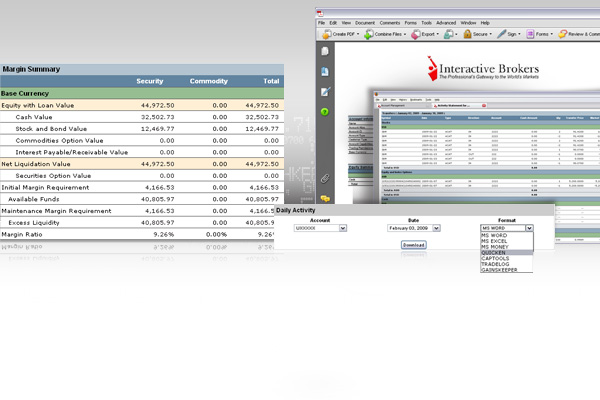Click the Forms toolbar icon
This screenshot has width=600, height=400.
[530, 34]
